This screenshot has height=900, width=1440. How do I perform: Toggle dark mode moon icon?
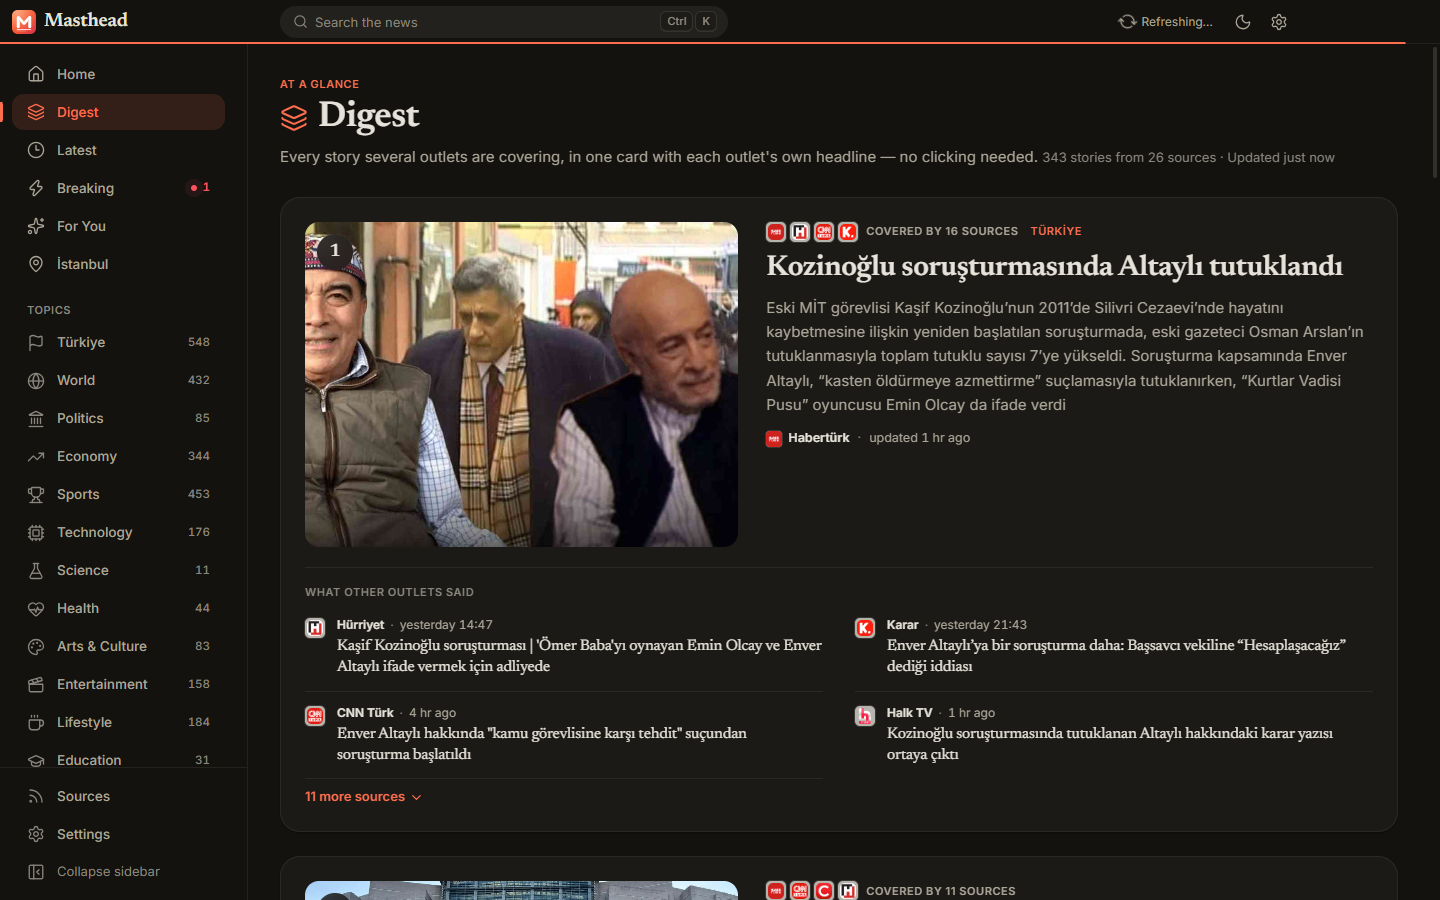(x=1243, y=22)
